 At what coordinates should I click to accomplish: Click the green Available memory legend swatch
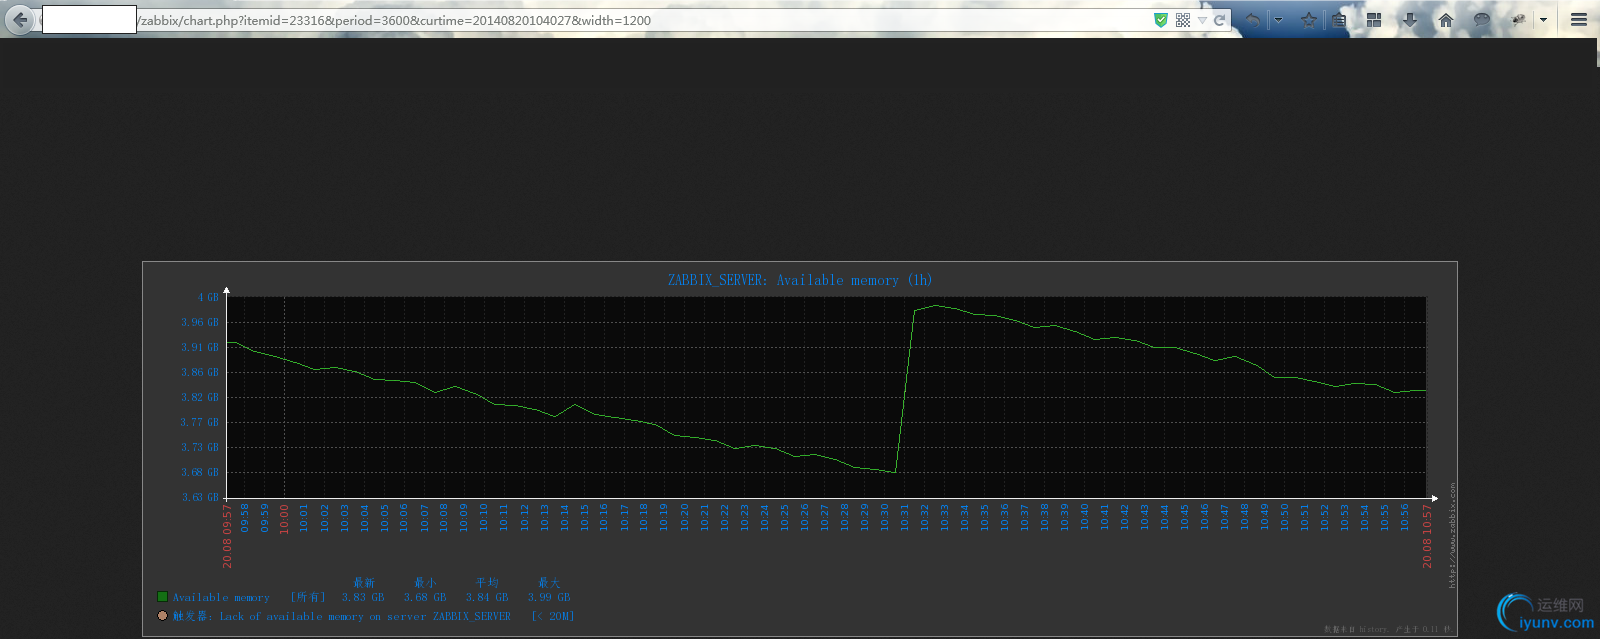pos(162,597)
